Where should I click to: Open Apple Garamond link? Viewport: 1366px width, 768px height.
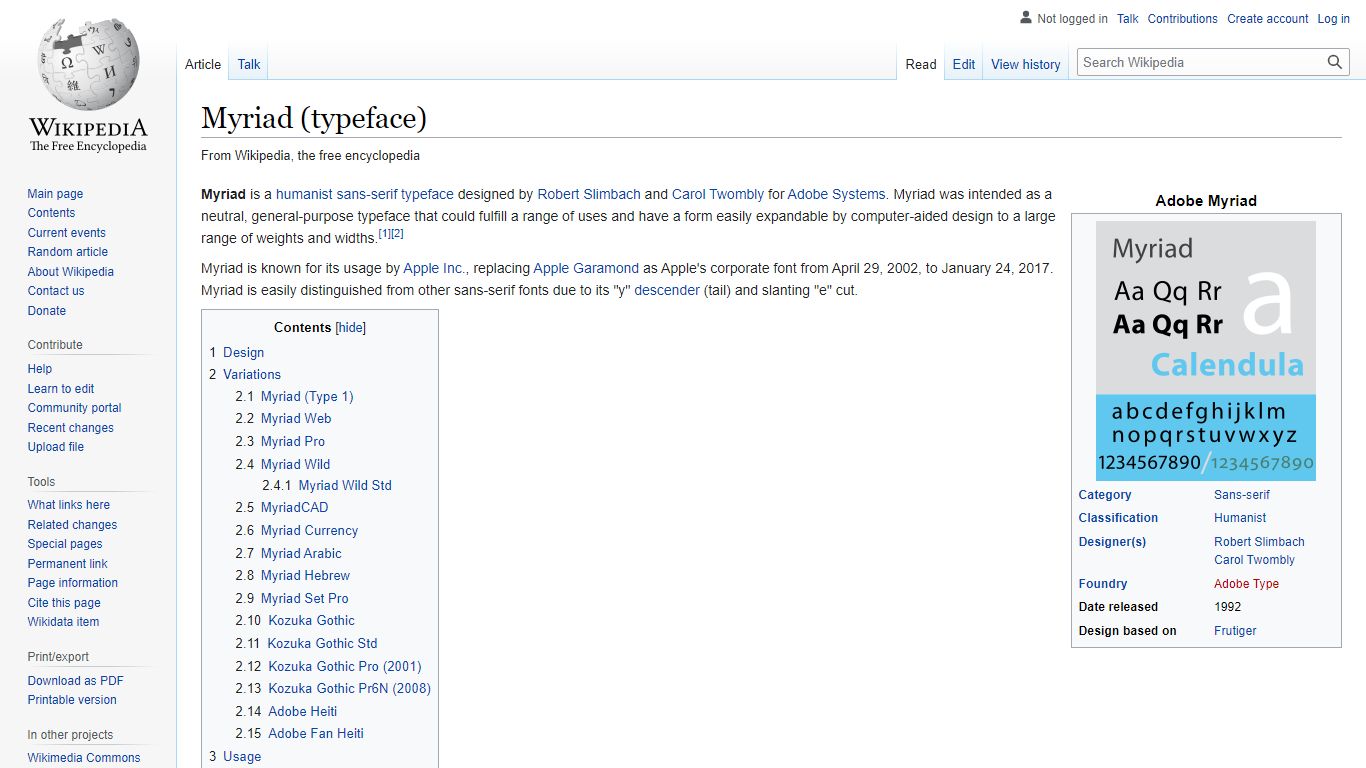(586, 268)
